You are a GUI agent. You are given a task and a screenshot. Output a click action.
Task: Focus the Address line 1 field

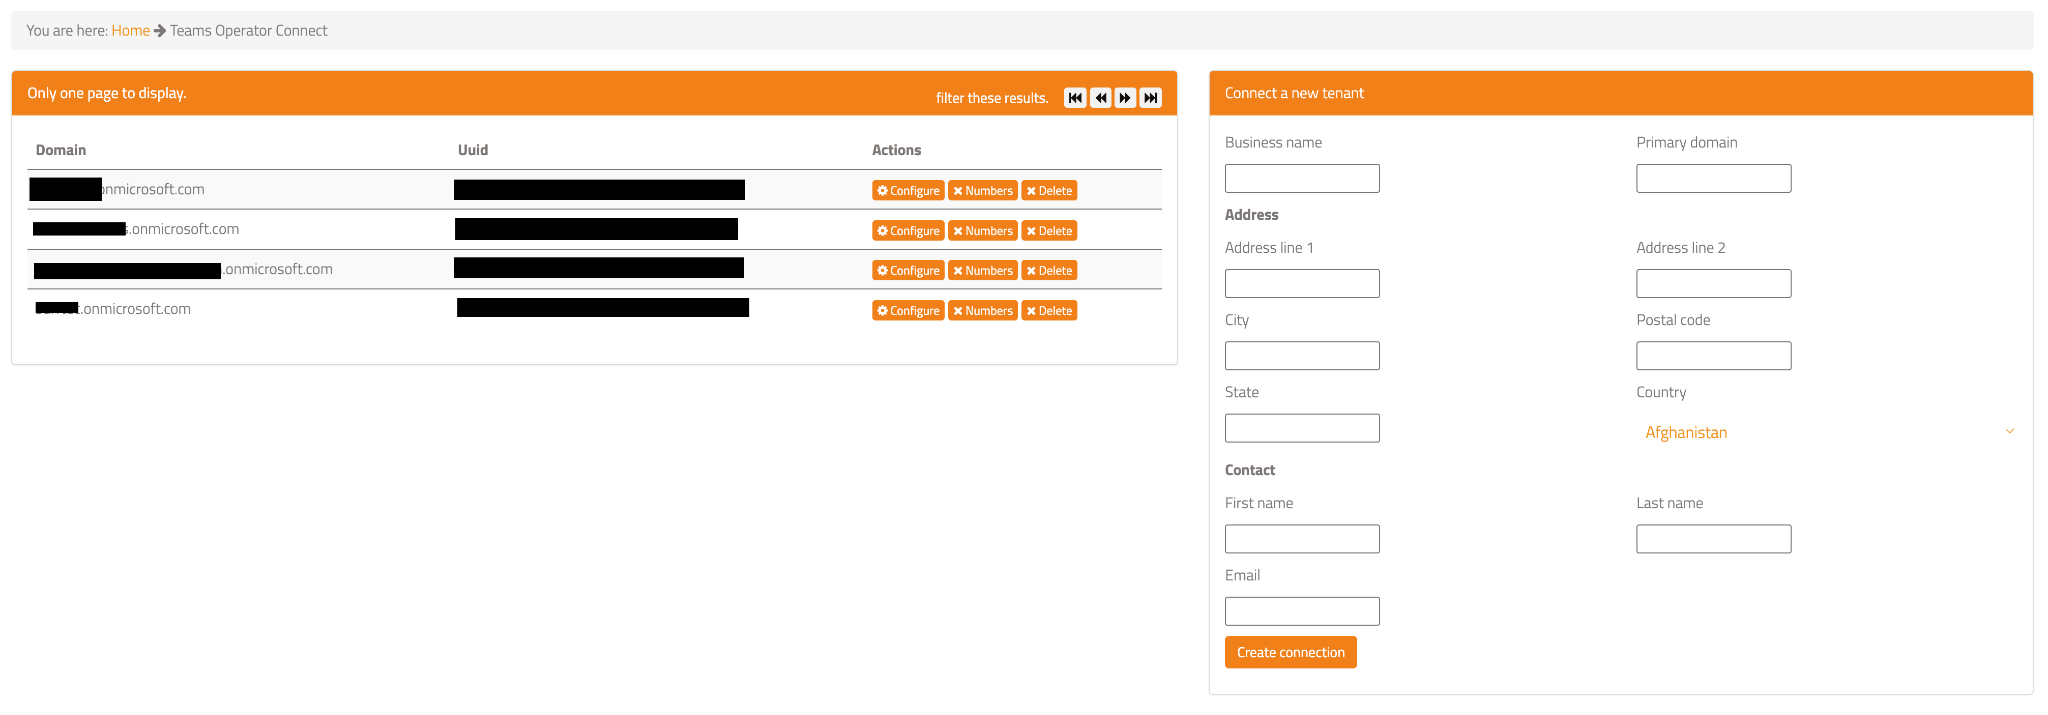(1302, 284)
